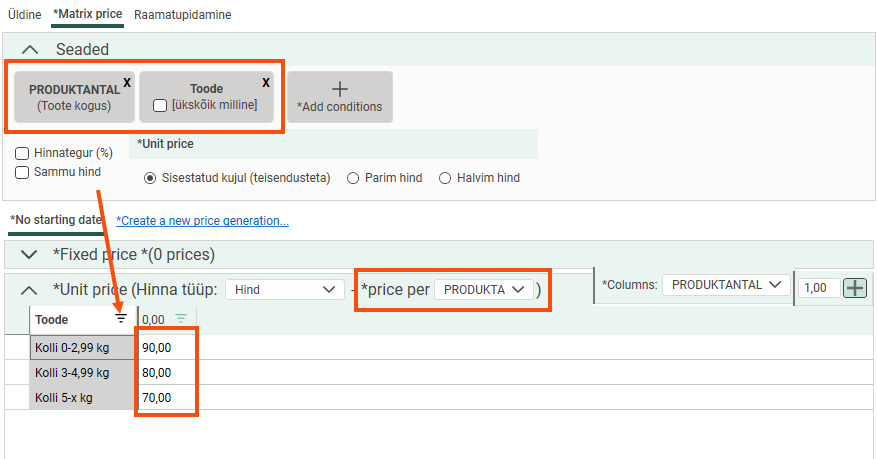Click the green plus add-column button
The height and width of the screenshot is (459, 877).
click(855, 287)
